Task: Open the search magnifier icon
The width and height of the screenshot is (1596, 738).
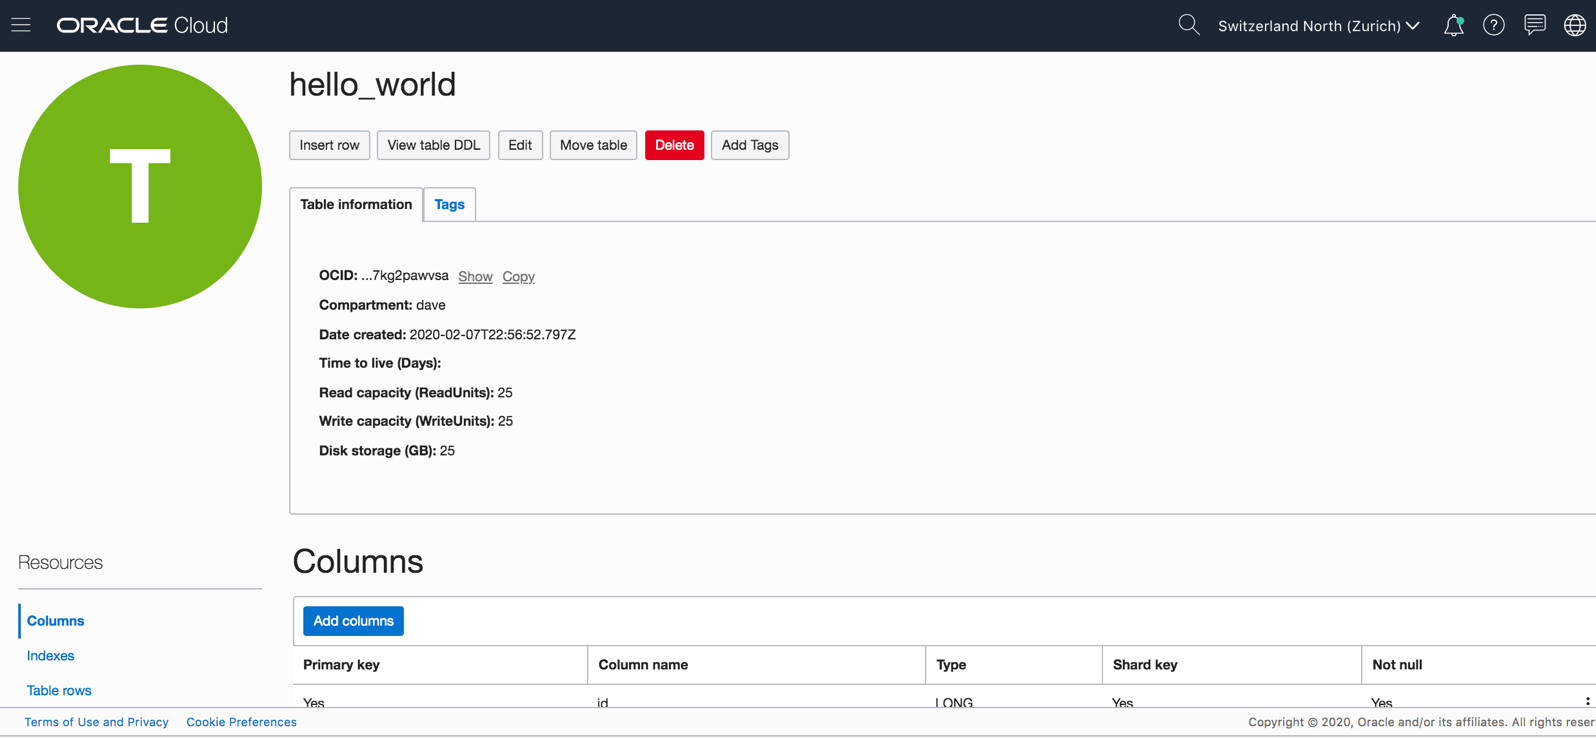Action: pyautogui.click(x=1188, y=25)
